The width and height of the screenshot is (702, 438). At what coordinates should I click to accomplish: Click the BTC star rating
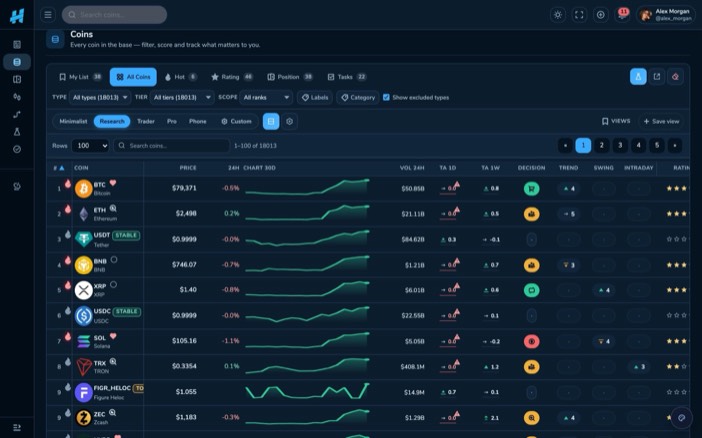click(x=676, y=189)
